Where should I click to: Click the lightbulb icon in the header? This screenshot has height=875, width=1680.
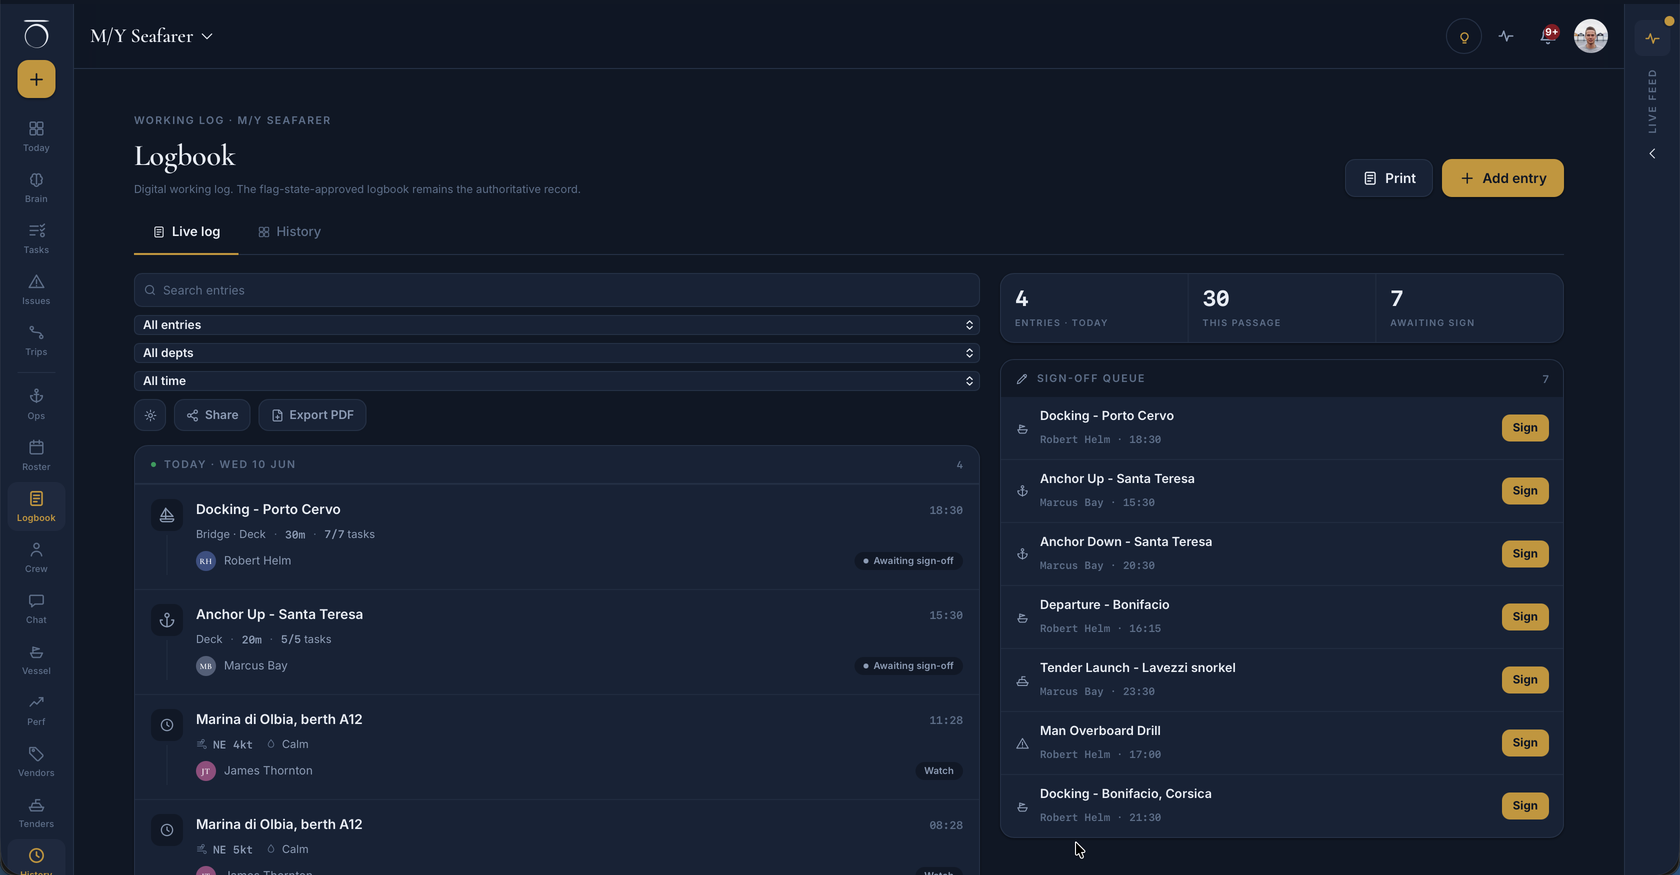click(1464, 37)
